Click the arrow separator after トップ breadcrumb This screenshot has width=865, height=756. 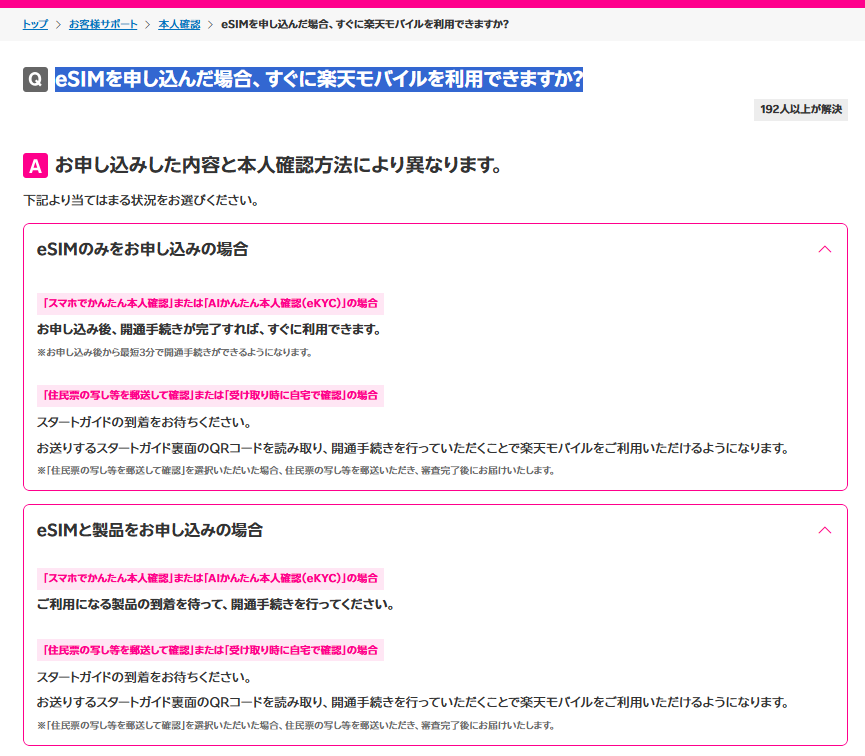pos(58,24)
